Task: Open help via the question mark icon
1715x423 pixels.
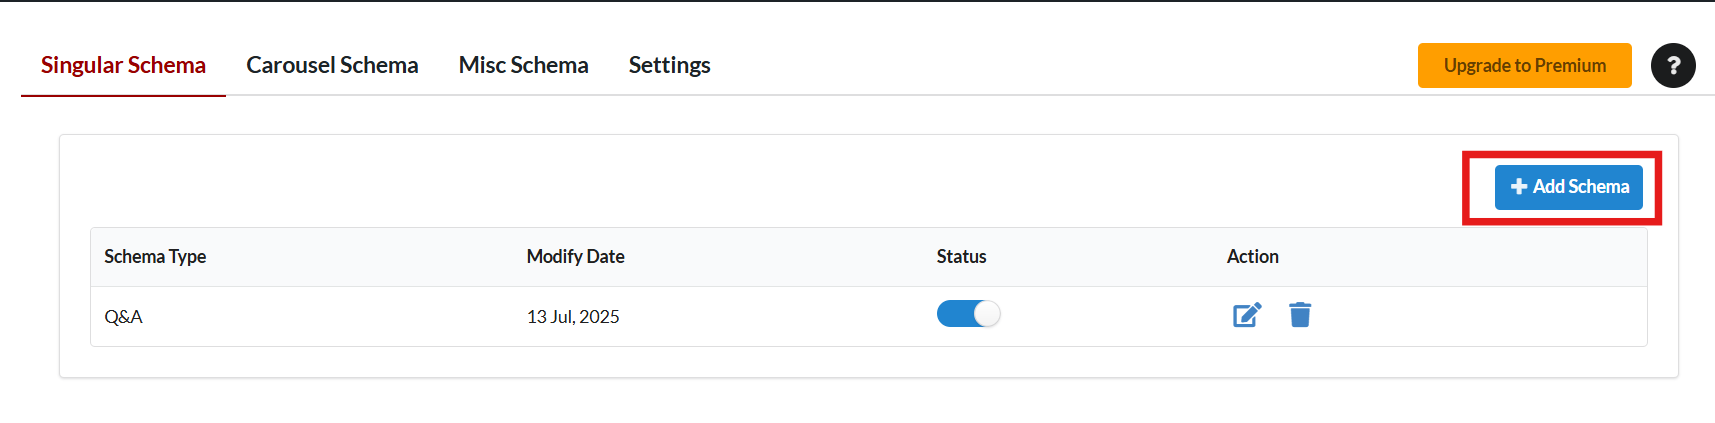Action: coord(1673,66)
